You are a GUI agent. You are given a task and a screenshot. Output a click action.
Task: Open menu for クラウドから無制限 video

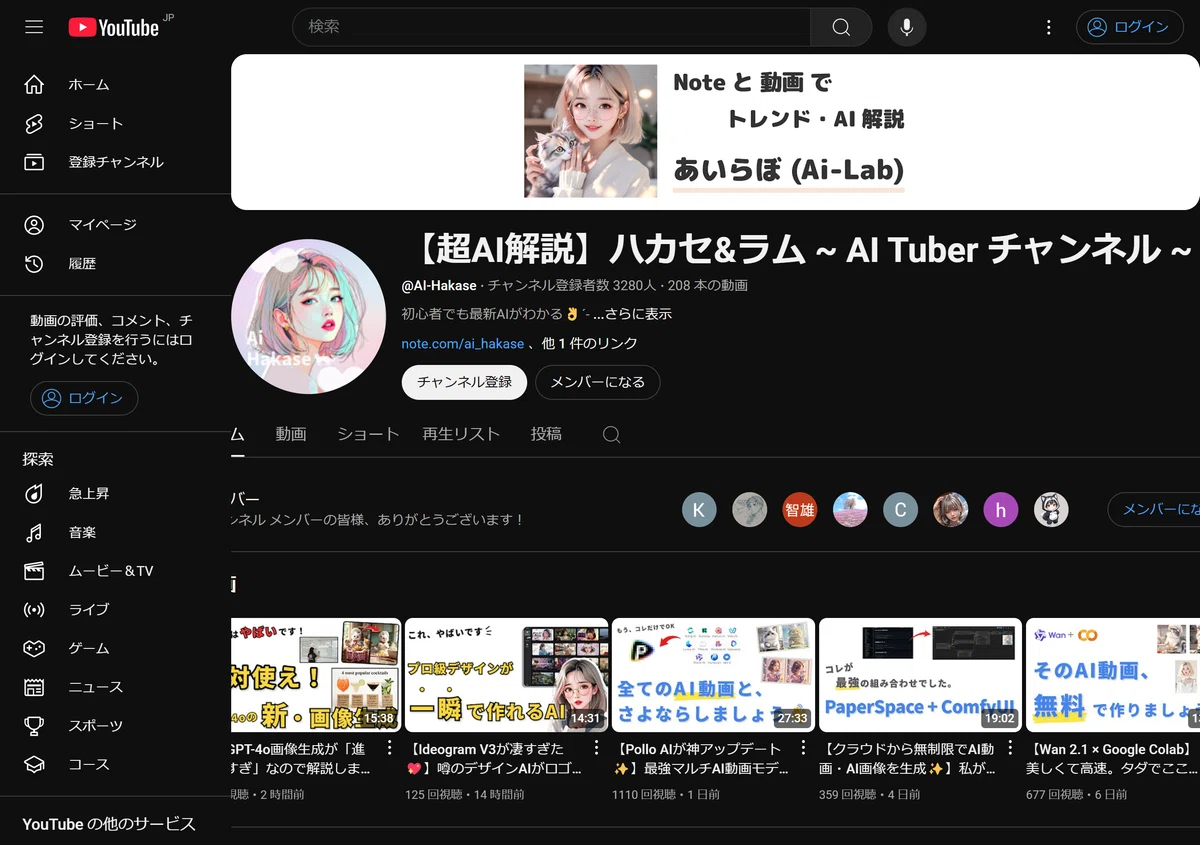(1010, 748)
